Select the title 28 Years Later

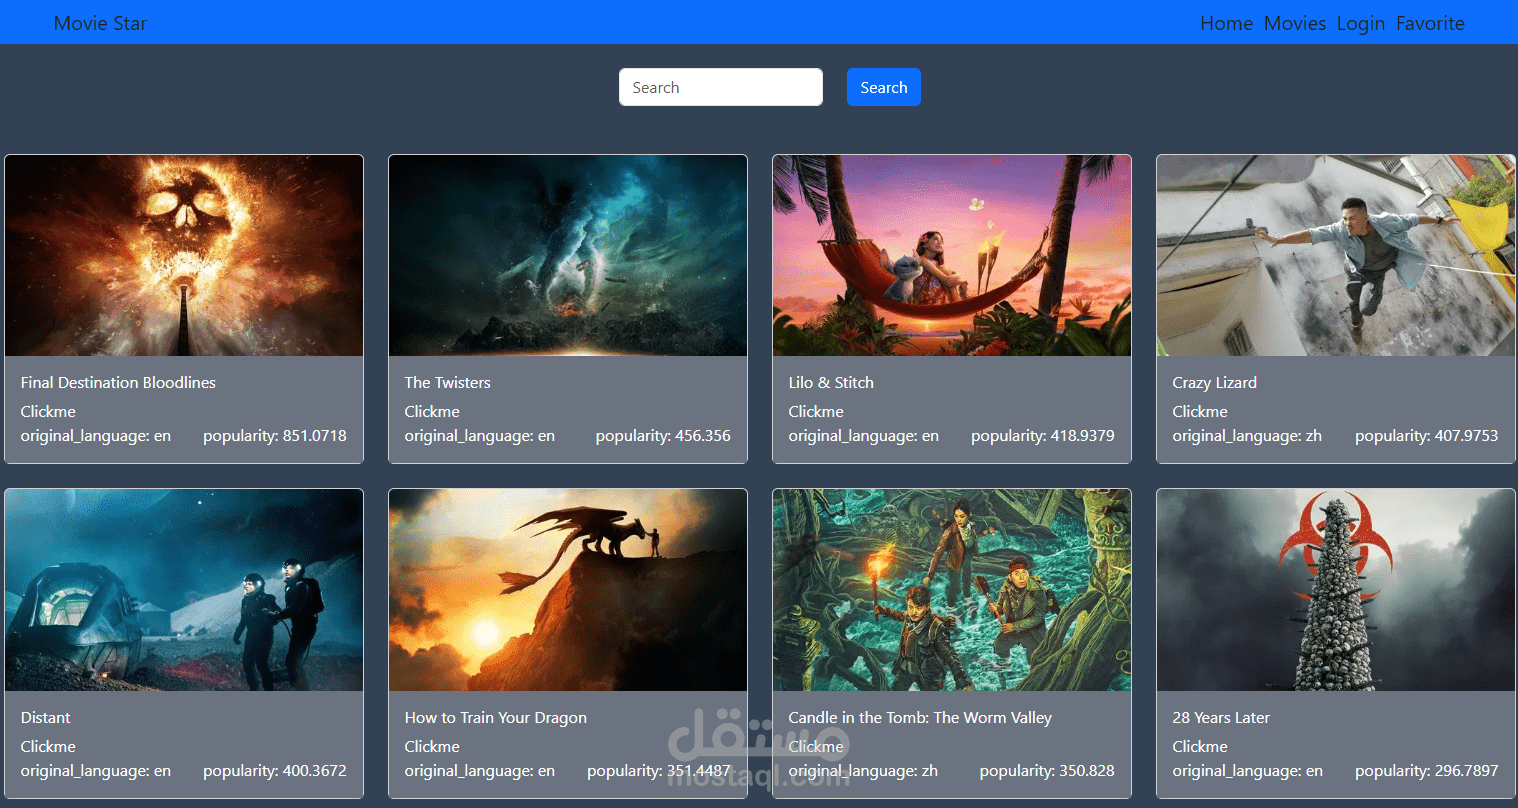[x=1221, y=717]
